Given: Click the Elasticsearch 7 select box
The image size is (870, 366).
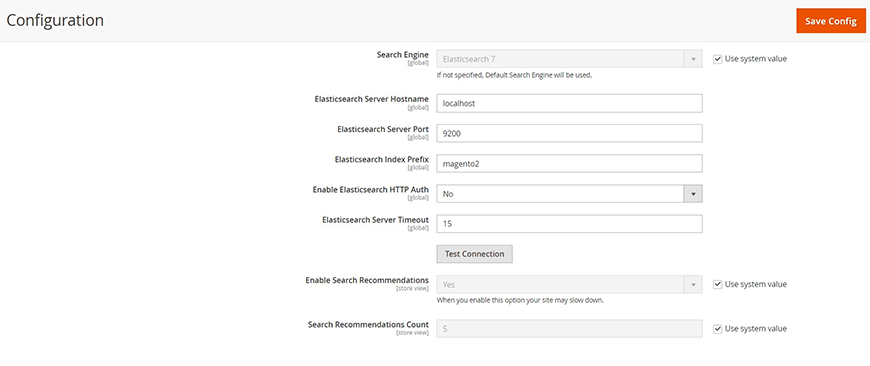Looking at the screenshot, I should 569,59.
